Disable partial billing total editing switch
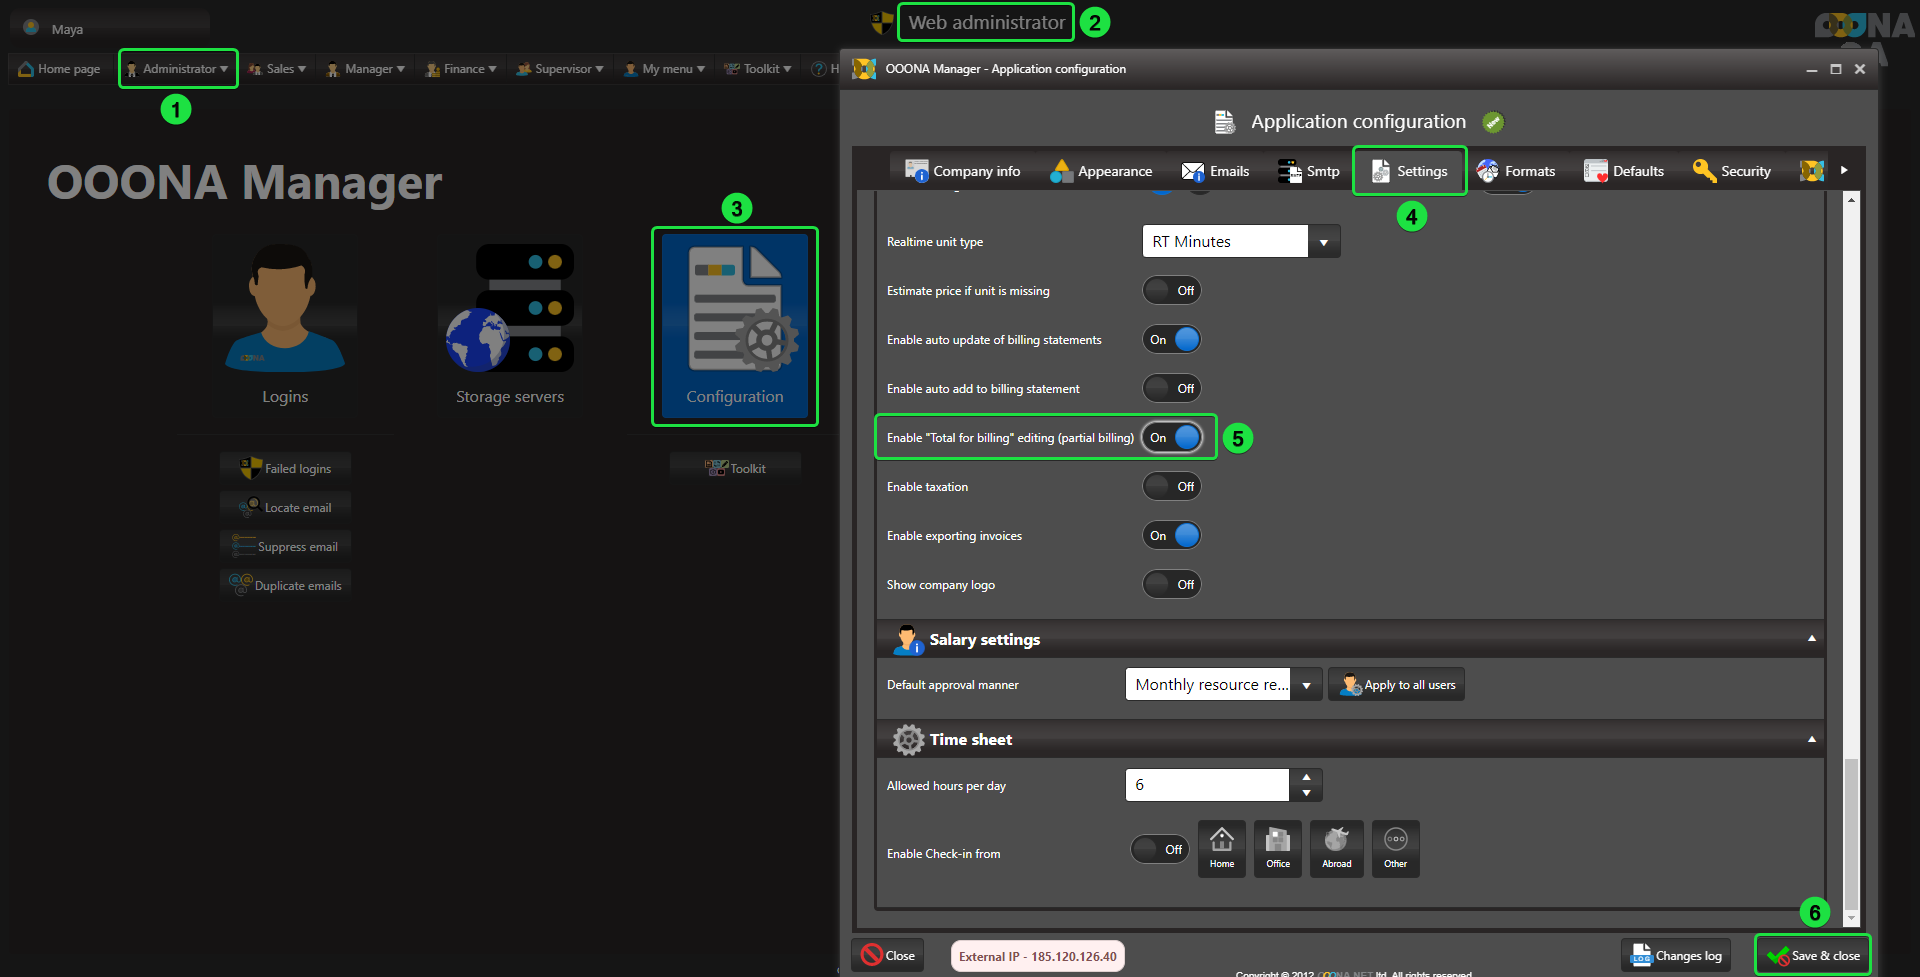 (x=1171, y=438)
